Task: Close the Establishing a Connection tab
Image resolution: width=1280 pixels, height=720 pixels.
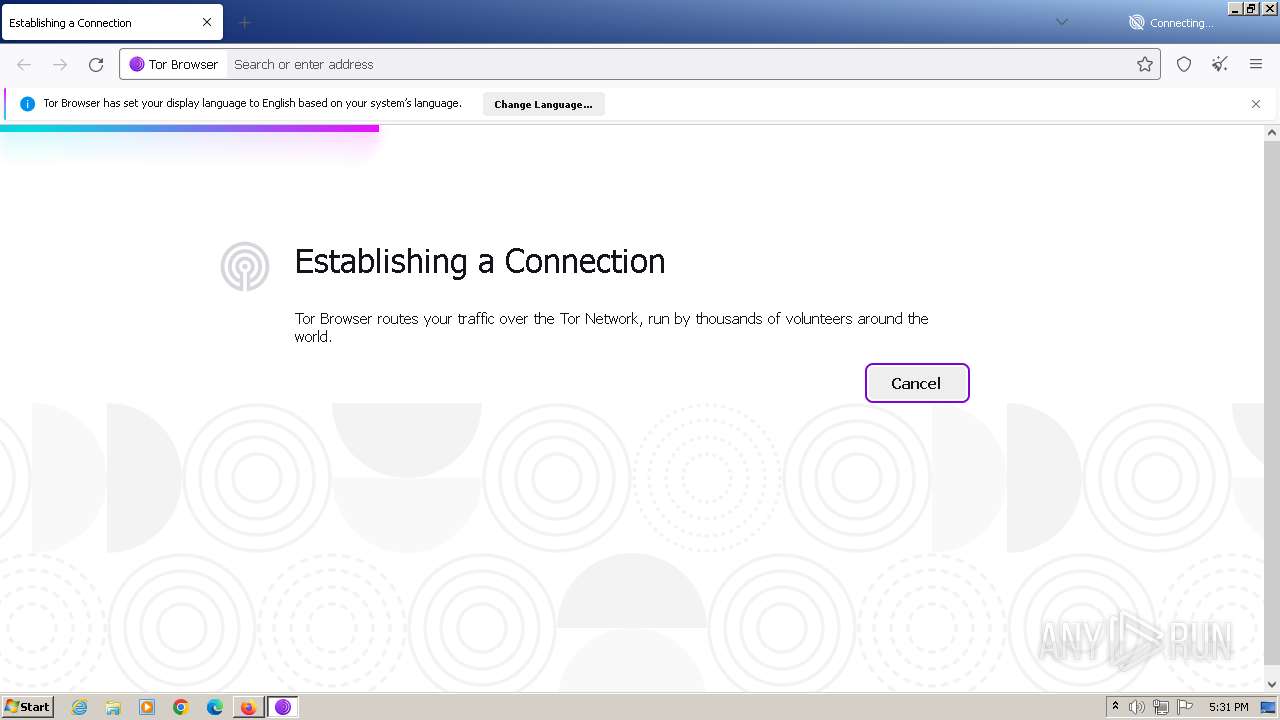Action: pos(207,22)
